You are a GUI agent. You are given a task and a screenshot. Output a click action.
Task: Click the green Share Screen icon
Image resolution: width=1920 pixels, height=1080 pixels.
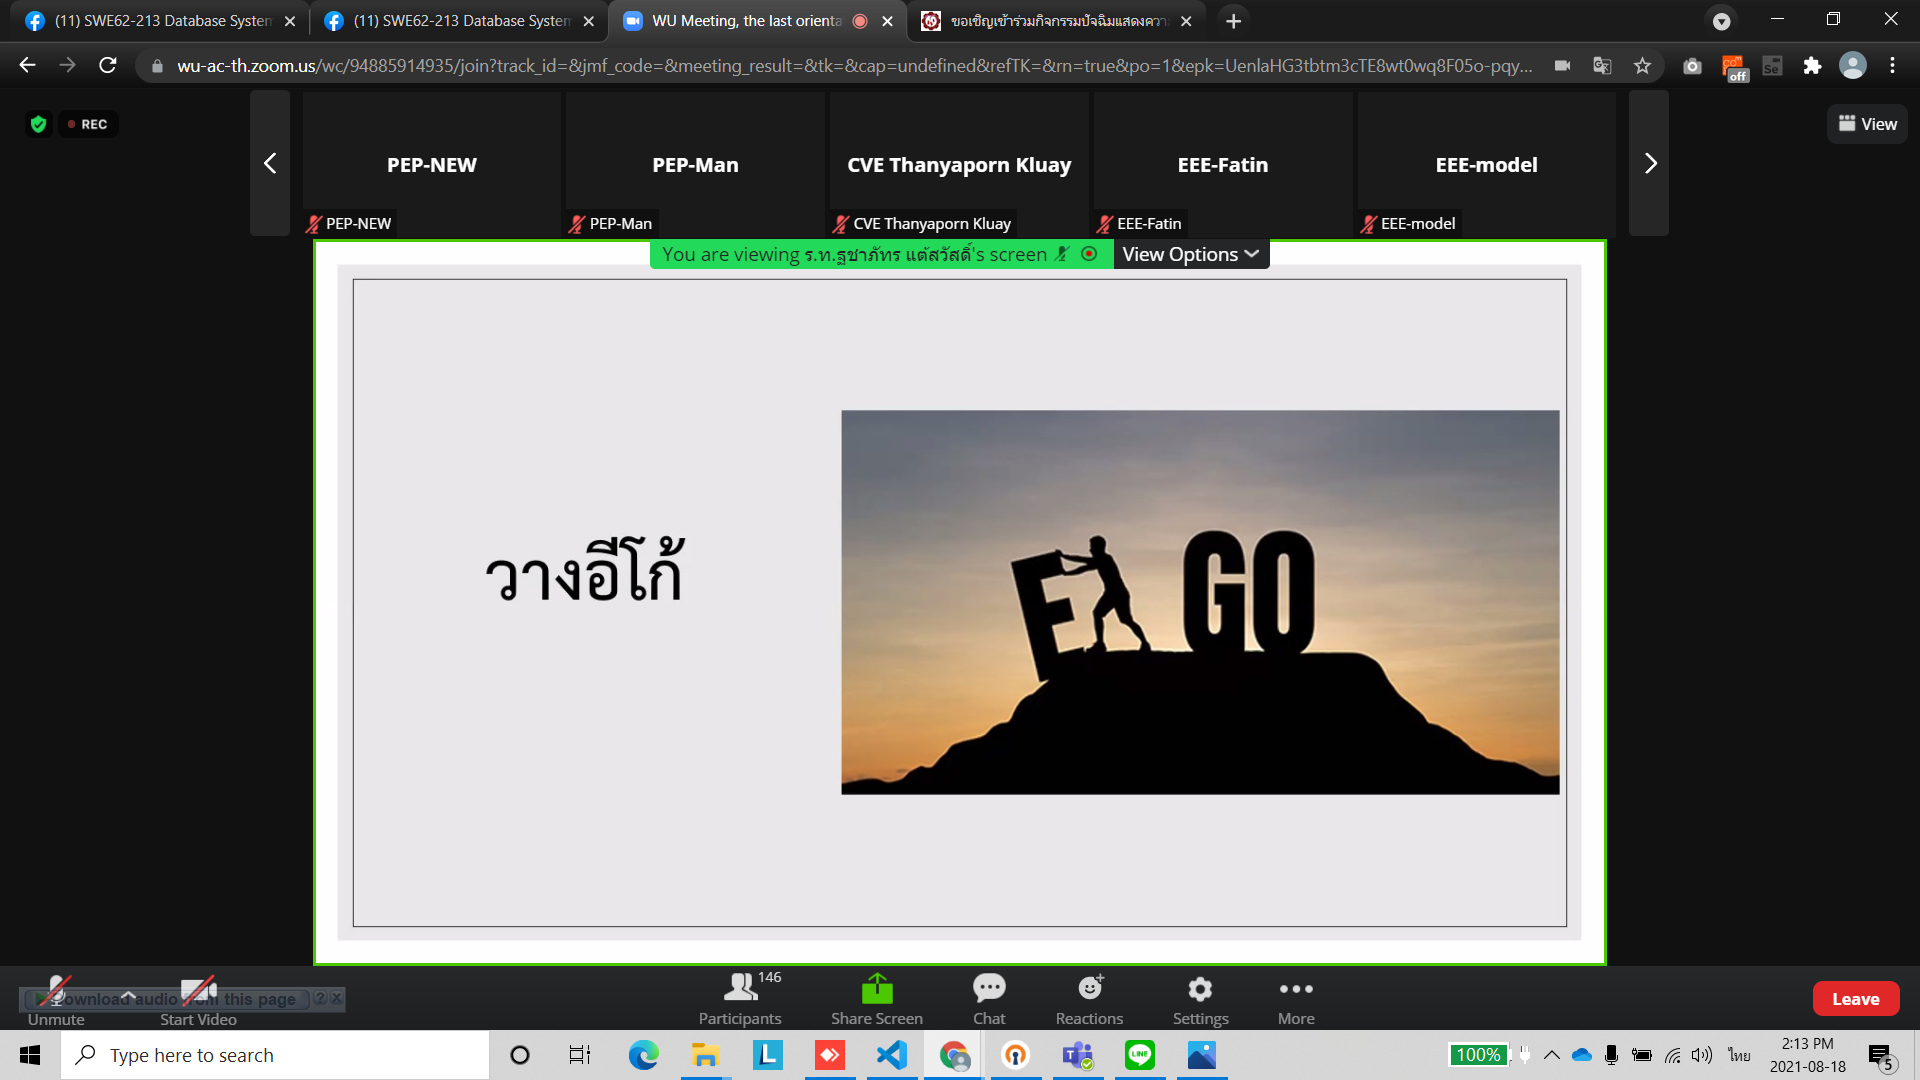877,989
